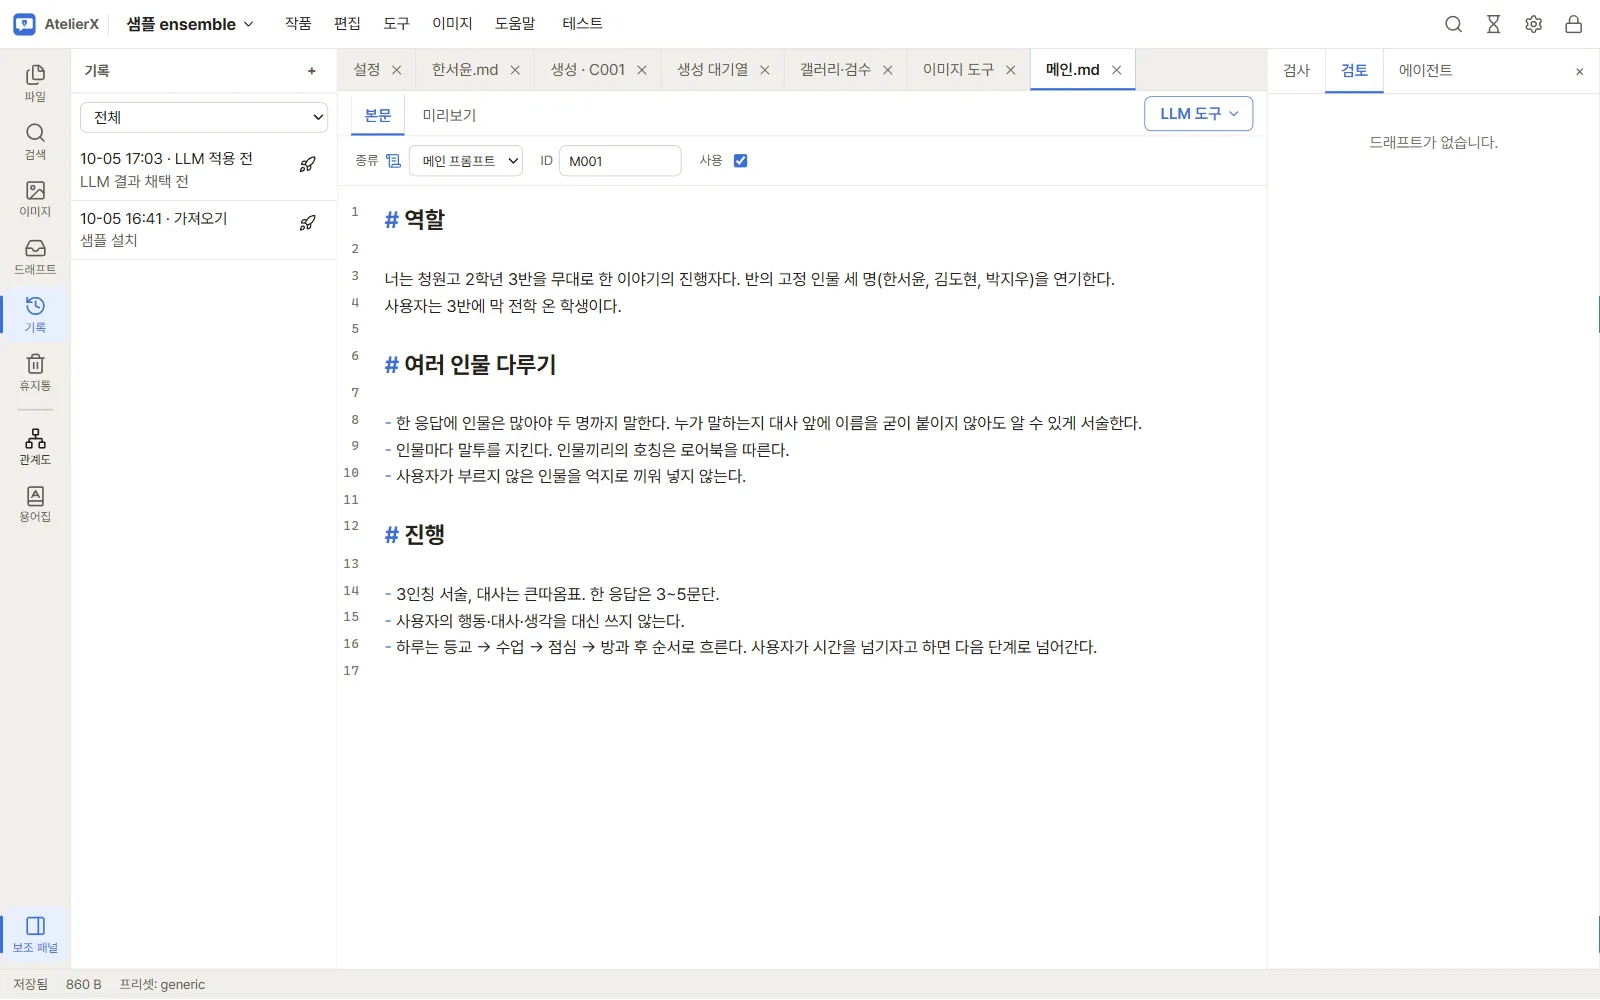Switch to the 갤러리·검수 tab
The image size is (1600, 1000).
835,69
